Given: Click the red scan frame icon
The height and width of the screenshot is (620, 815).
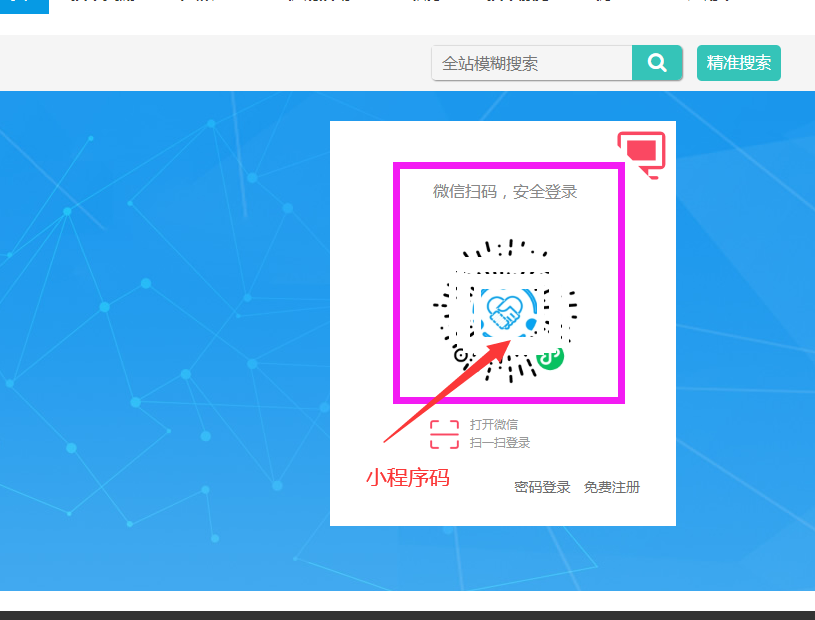Looking at the screenshot, I should (x=444, y=434).
